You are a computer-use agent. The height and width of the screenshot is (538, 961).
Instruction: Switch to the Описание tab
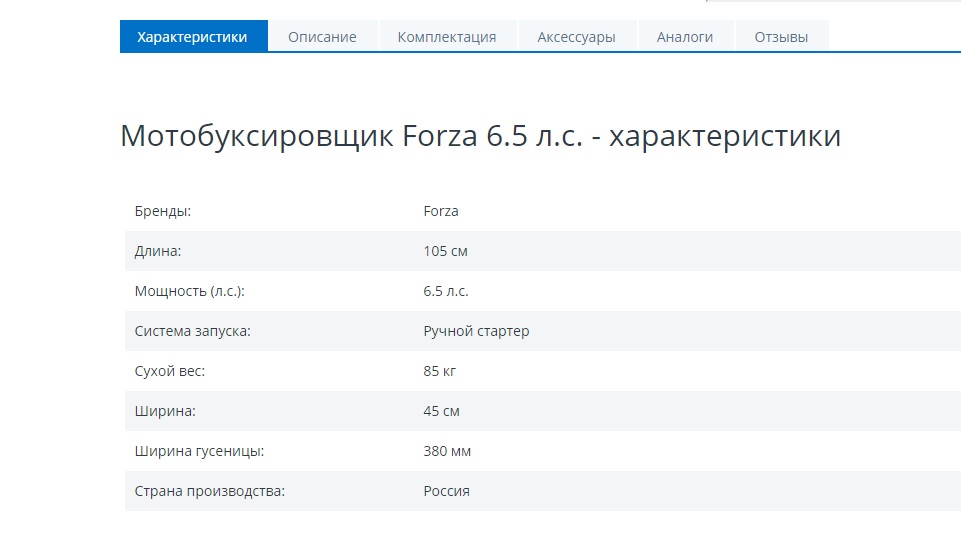(x=322, y=37)
